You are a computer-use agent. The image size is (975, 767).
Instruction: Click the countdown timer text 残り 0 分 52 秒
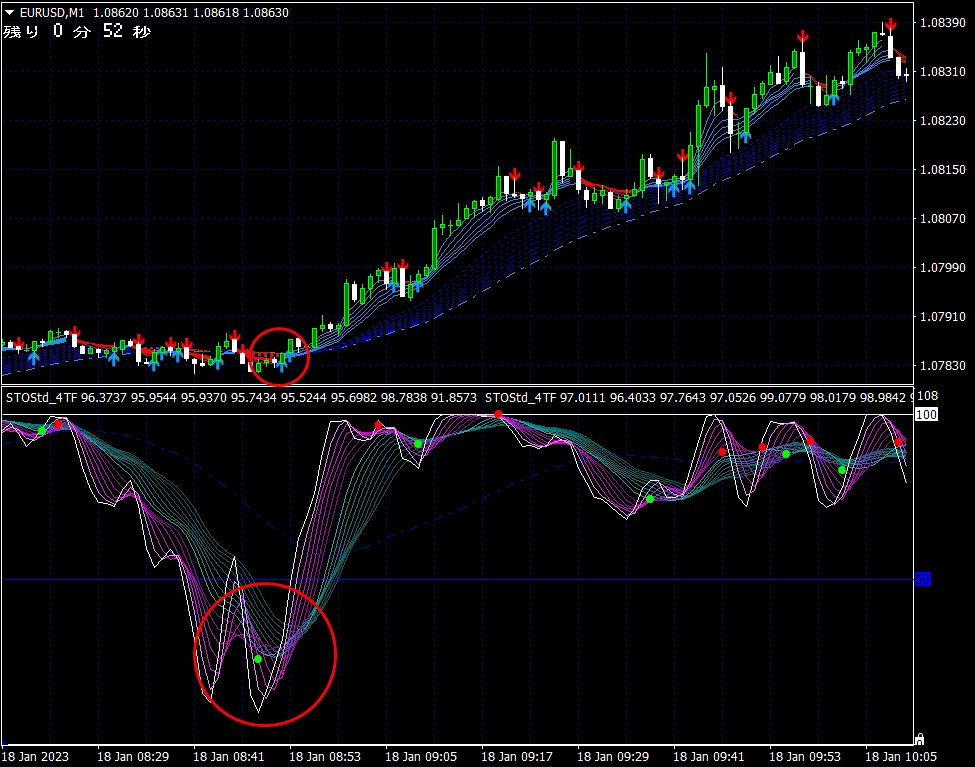pos(77,31)
